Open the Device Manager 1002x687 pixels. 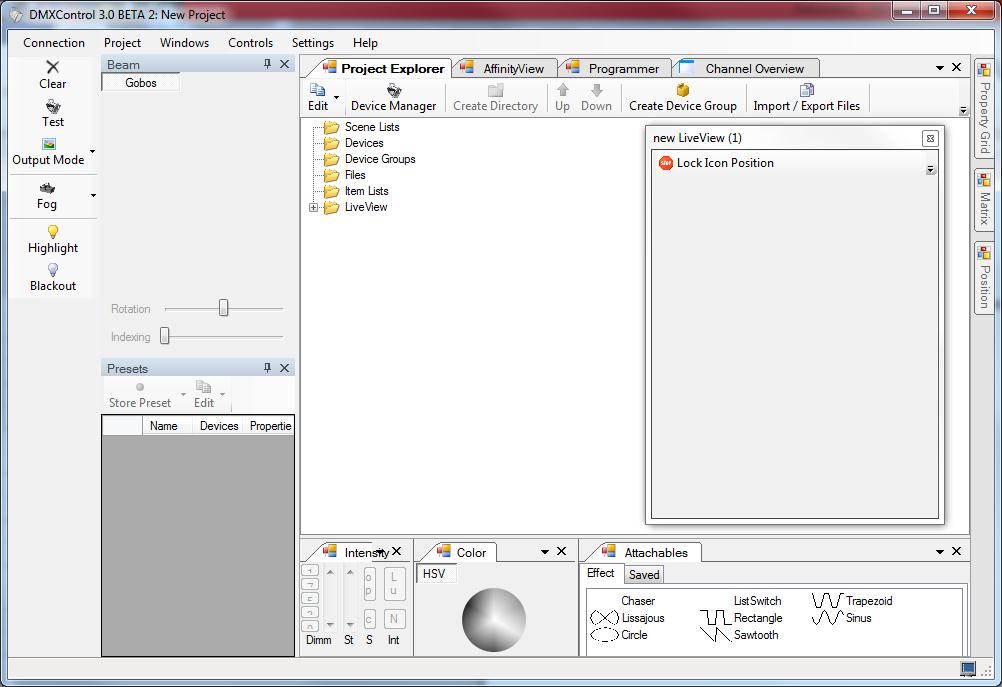click(x=393, y=91)
